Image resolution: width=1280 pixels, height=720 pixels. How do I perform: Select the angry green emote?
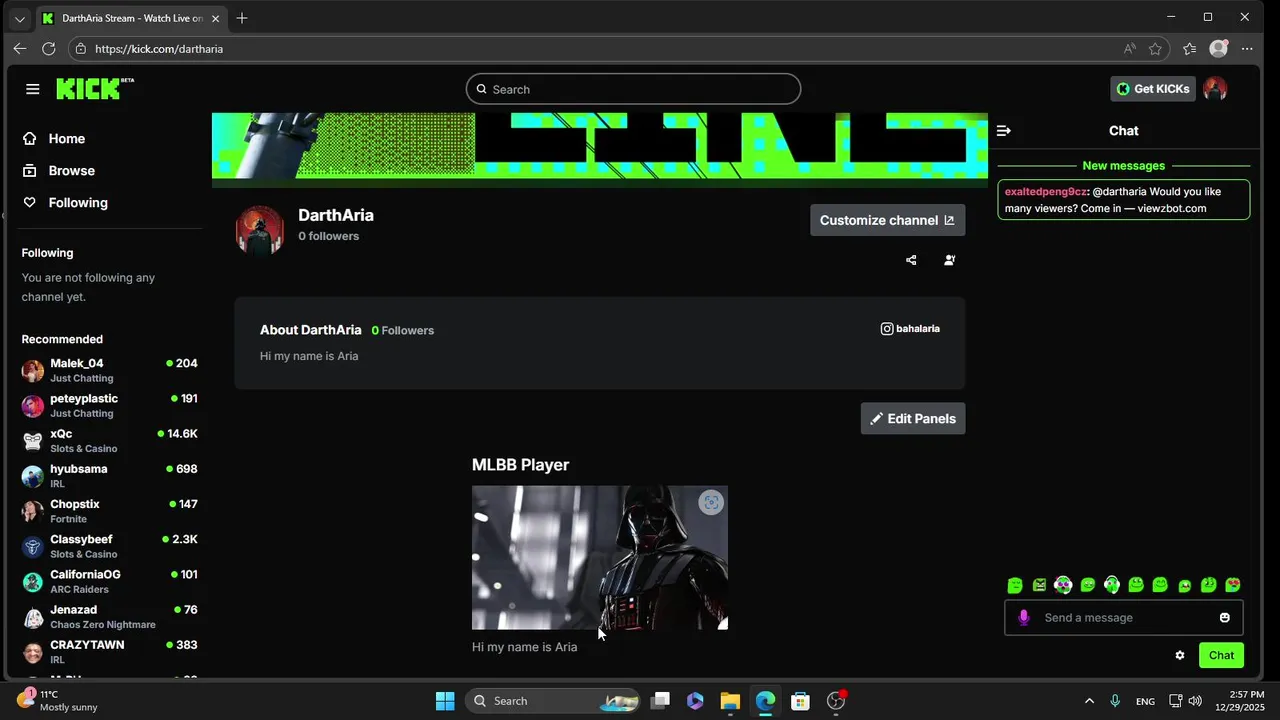(1039, 585)
